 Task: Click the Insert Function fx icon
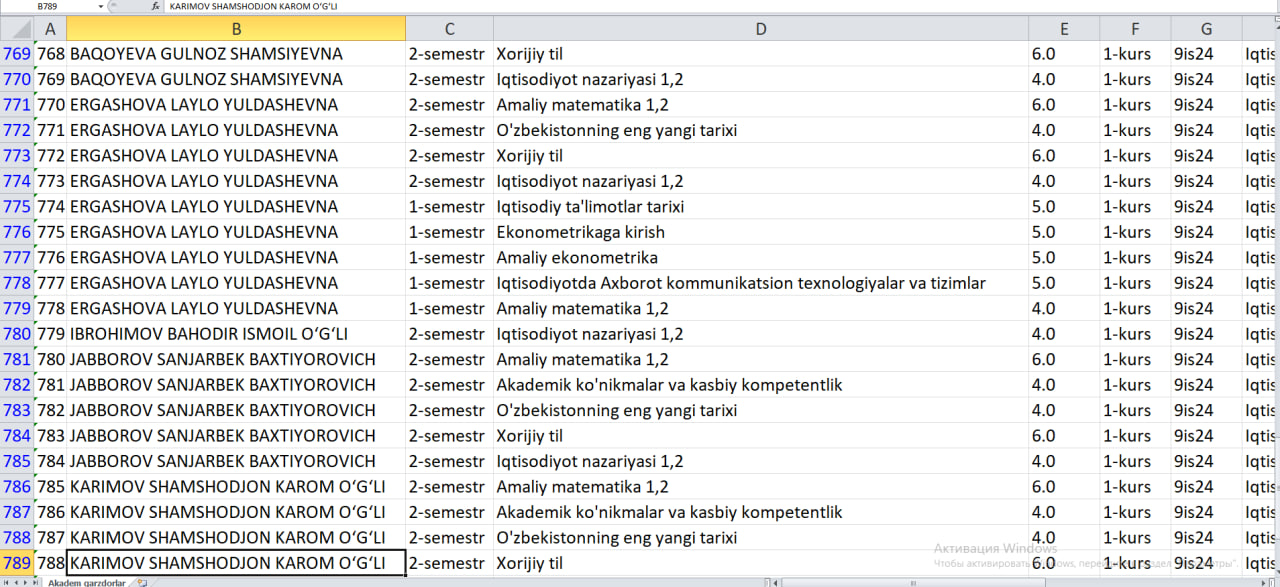click(155, 6)
